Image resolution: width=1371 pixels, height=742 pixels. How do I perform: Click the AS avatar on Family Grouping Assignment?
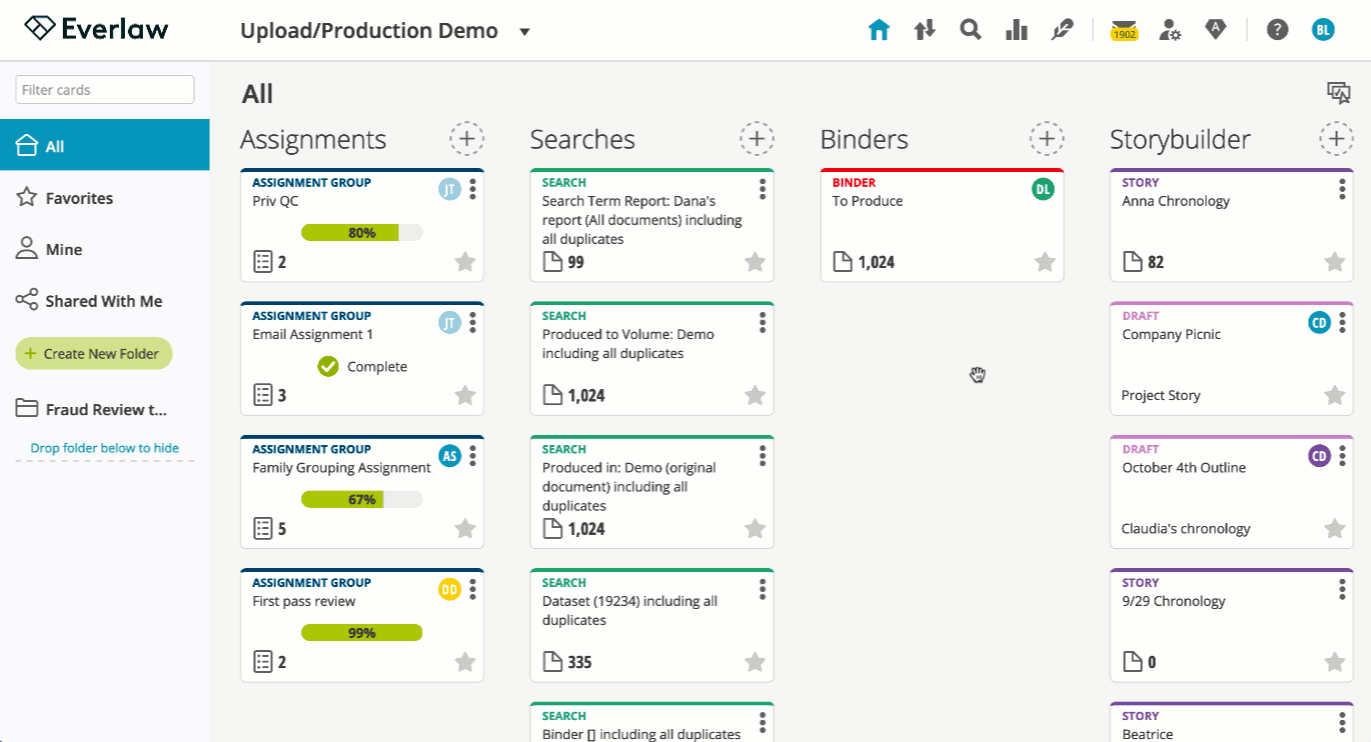tap(450, 456)
